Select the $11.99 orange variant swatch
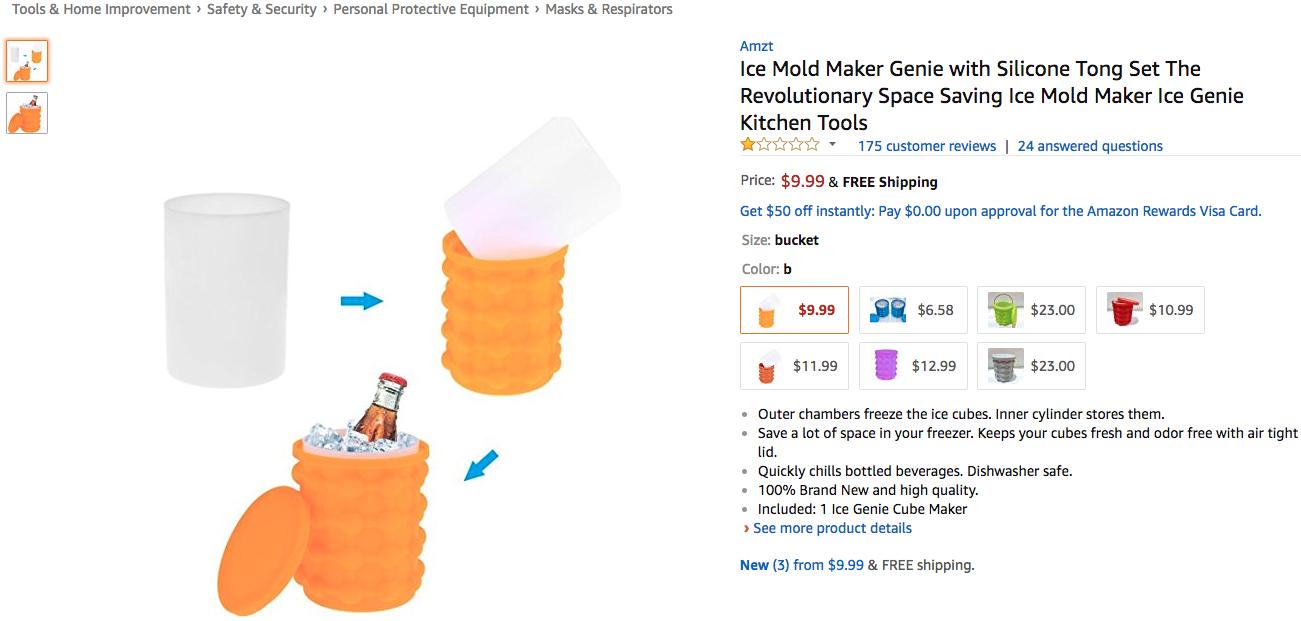Viewport: 1301px width, 621px height. click(x=794, y=366)
